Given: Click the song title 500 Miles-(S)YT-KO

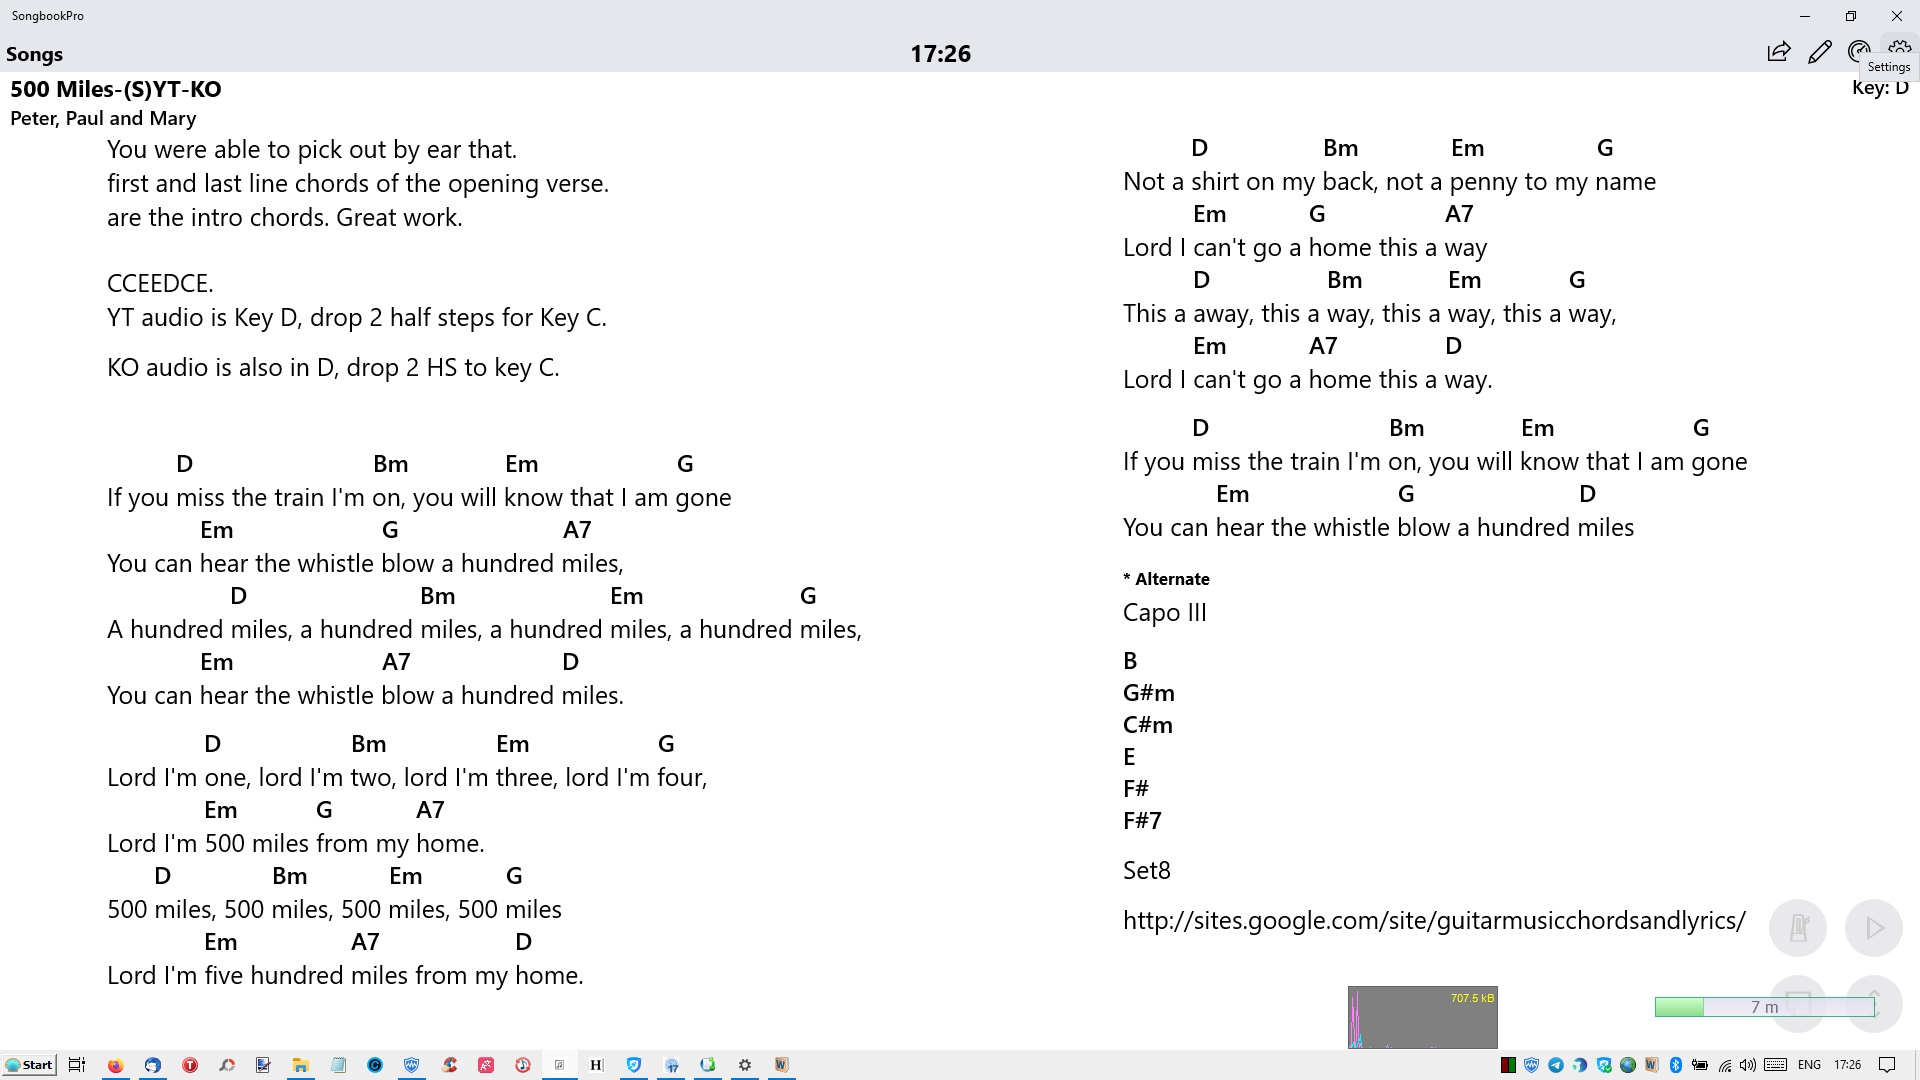Looking at the screenshot, I should (116, 89).
